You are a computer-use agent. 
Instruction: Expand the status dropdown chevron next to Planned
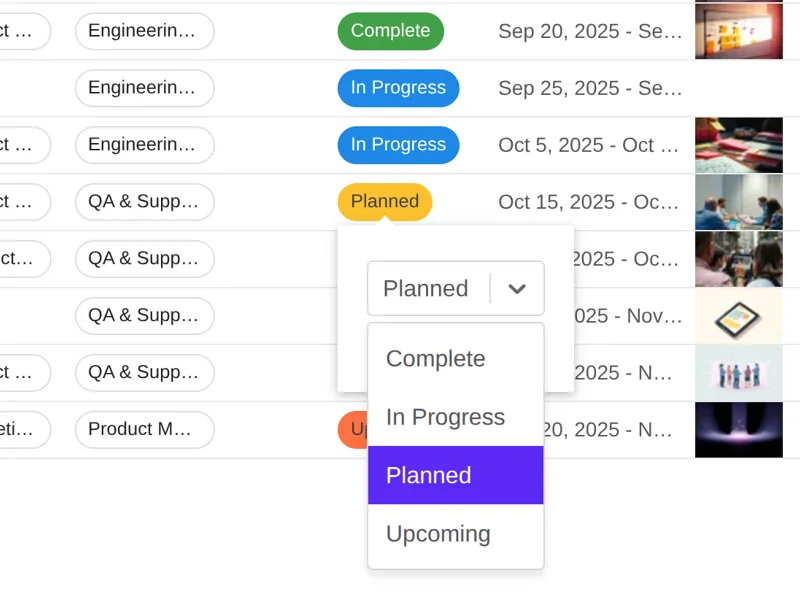[x=517, y=288]
